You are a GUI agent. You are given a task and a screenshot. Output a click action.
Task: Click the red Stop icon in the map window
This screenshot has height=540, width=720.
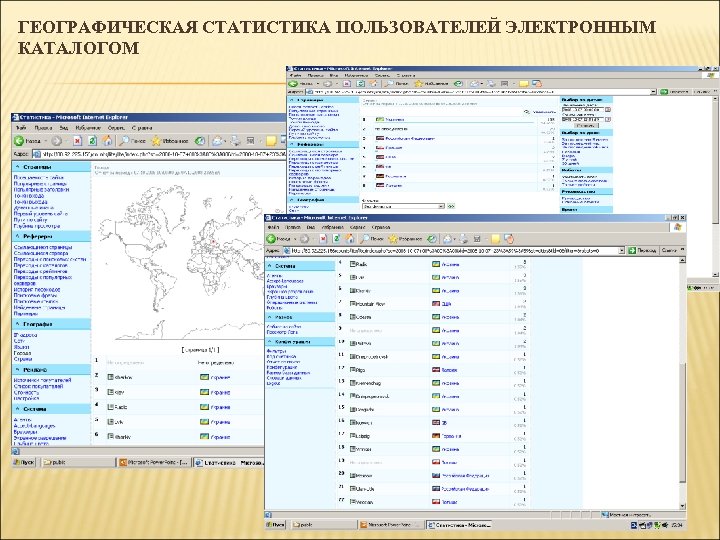[x=77, y=141]
